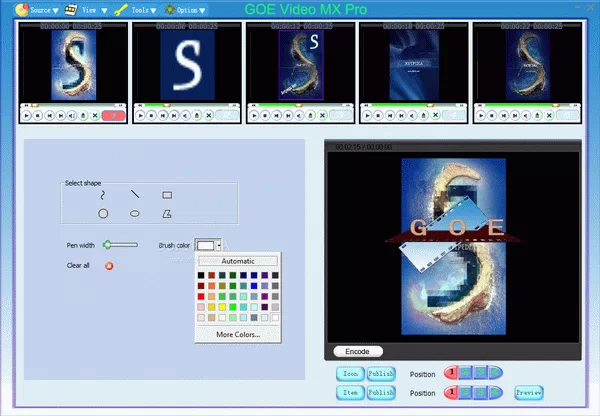
Task: Select position 1 in the bottom Position row
Action: click(452, 393)
